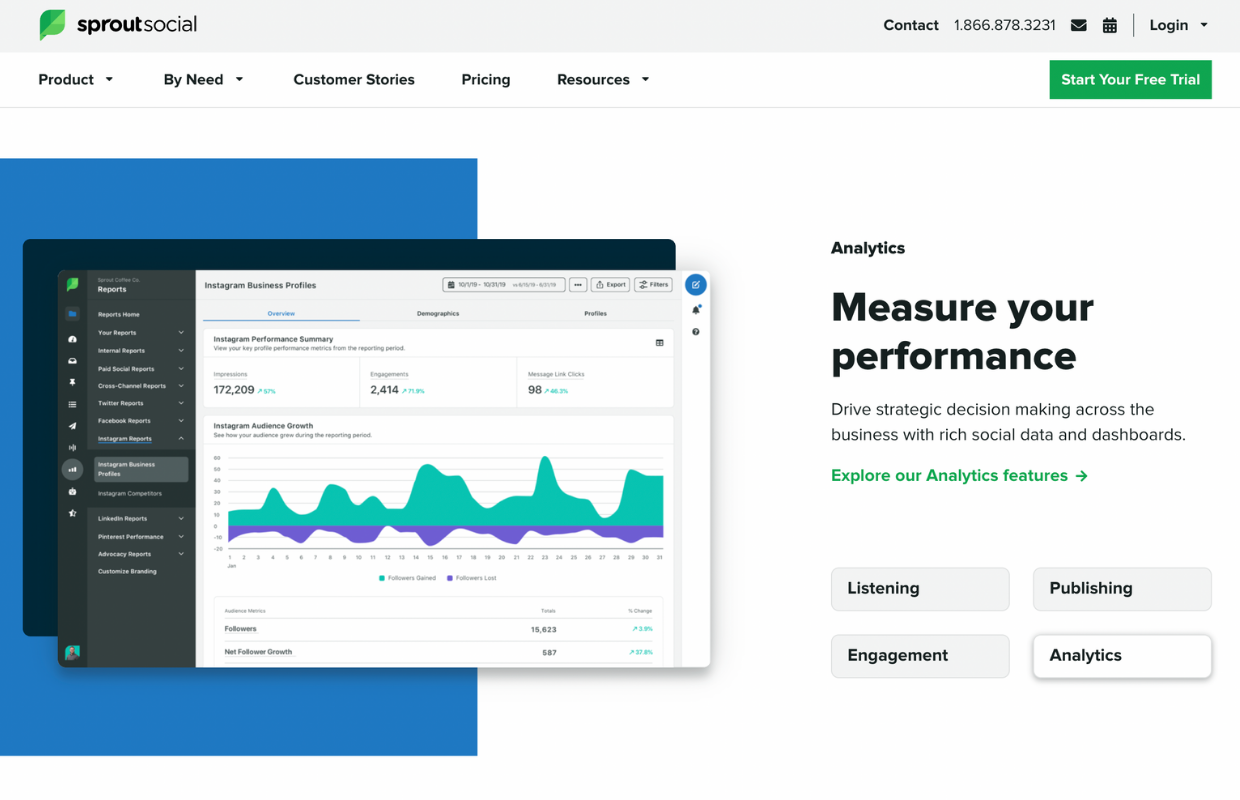The height and width of the screenshot is (800, 1240).
Task: Expand Advocacy Reports section
Action: tap(141, 554)
